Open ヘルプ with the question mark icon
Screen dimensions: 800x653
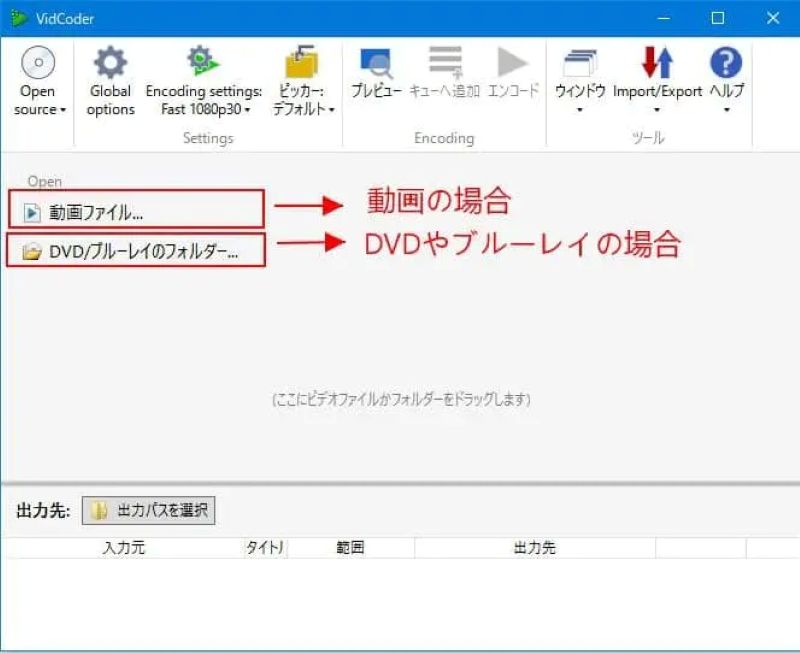tap(725, 62)
